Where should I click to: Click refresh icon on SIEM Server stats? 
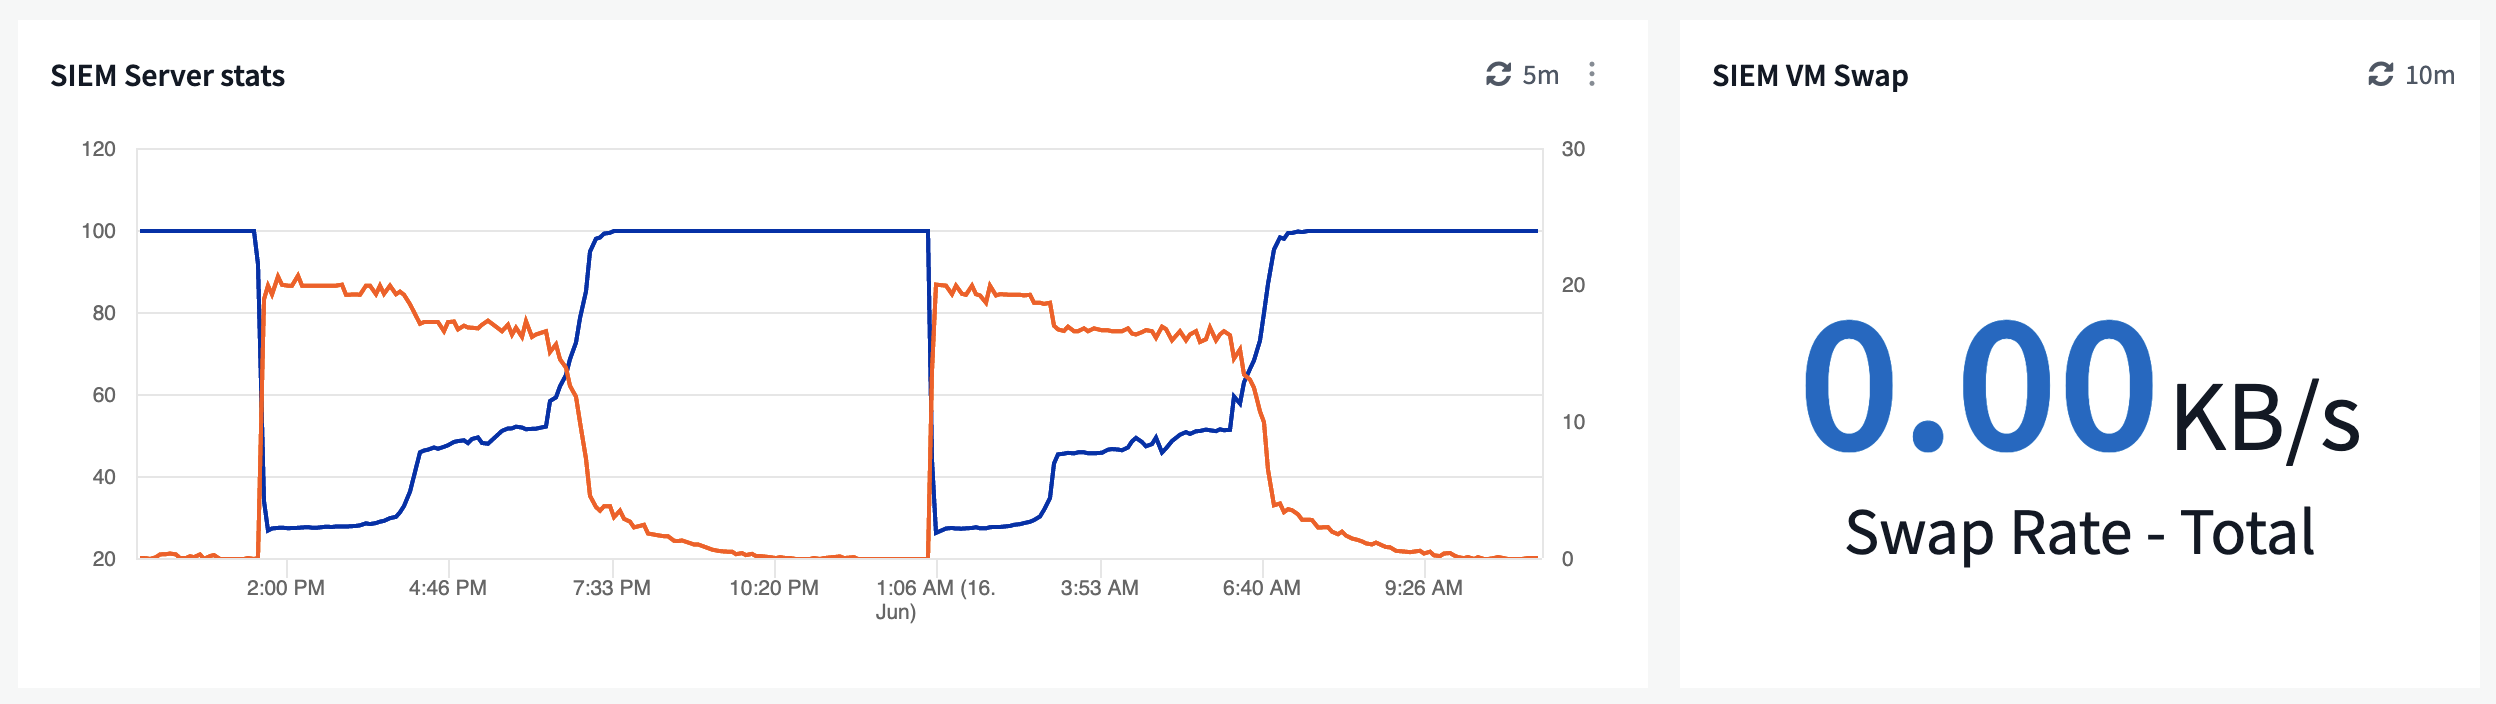pos(1498,74)
